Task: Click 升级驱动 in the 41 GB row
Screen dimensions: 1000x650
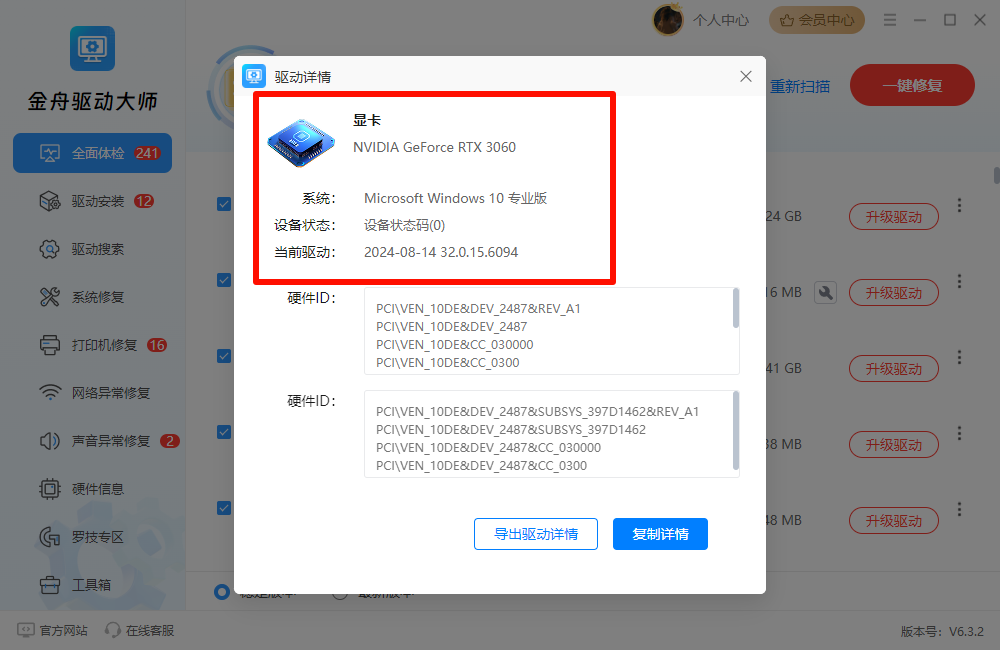Action: click(x=893, y=369)
